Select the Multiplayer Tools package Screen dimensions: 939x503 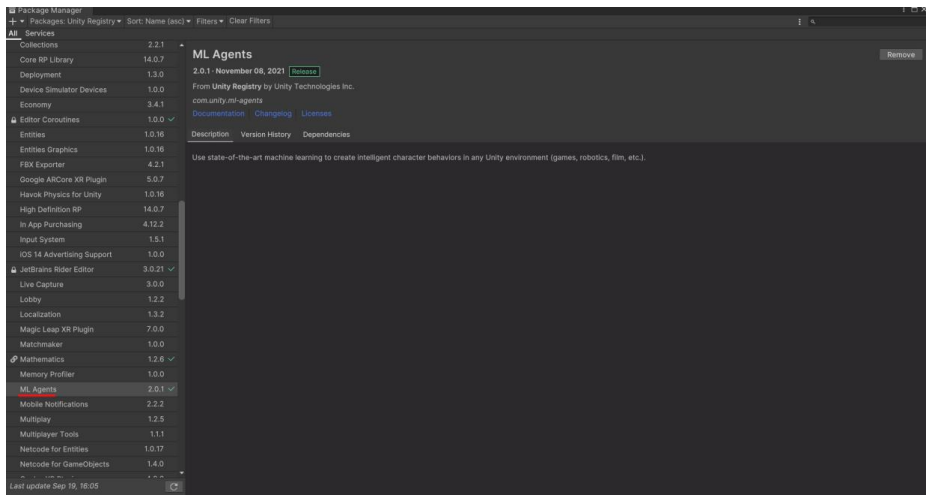(x=92, y=434)
